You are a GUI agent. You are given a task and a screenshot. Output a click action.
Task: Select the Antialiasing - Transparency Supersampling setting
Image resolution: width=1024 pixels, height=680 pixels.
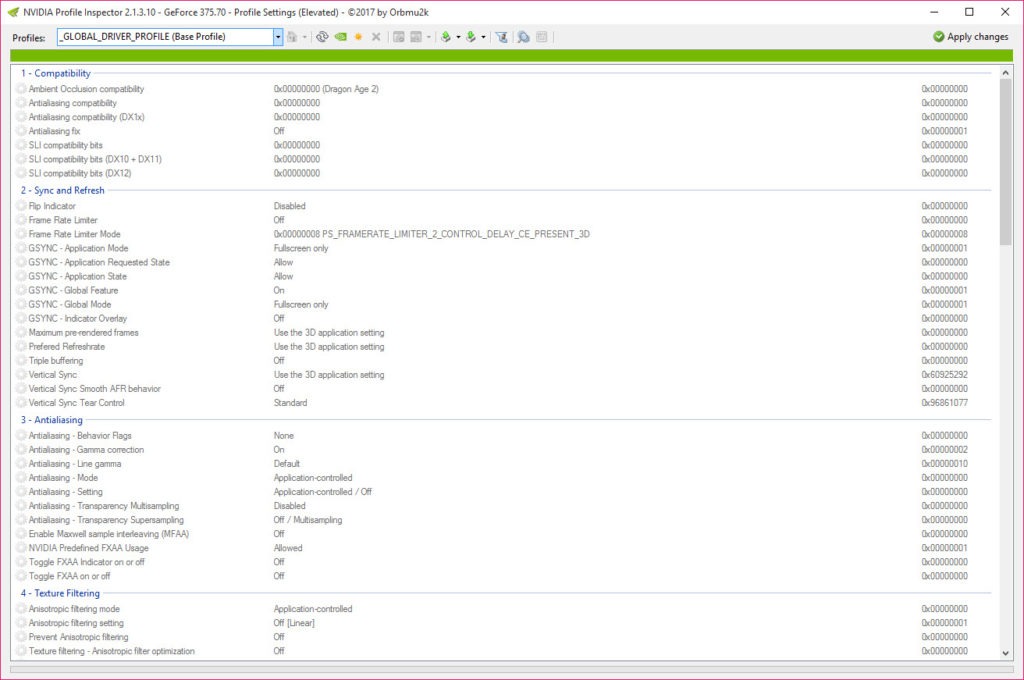[106, 520]
